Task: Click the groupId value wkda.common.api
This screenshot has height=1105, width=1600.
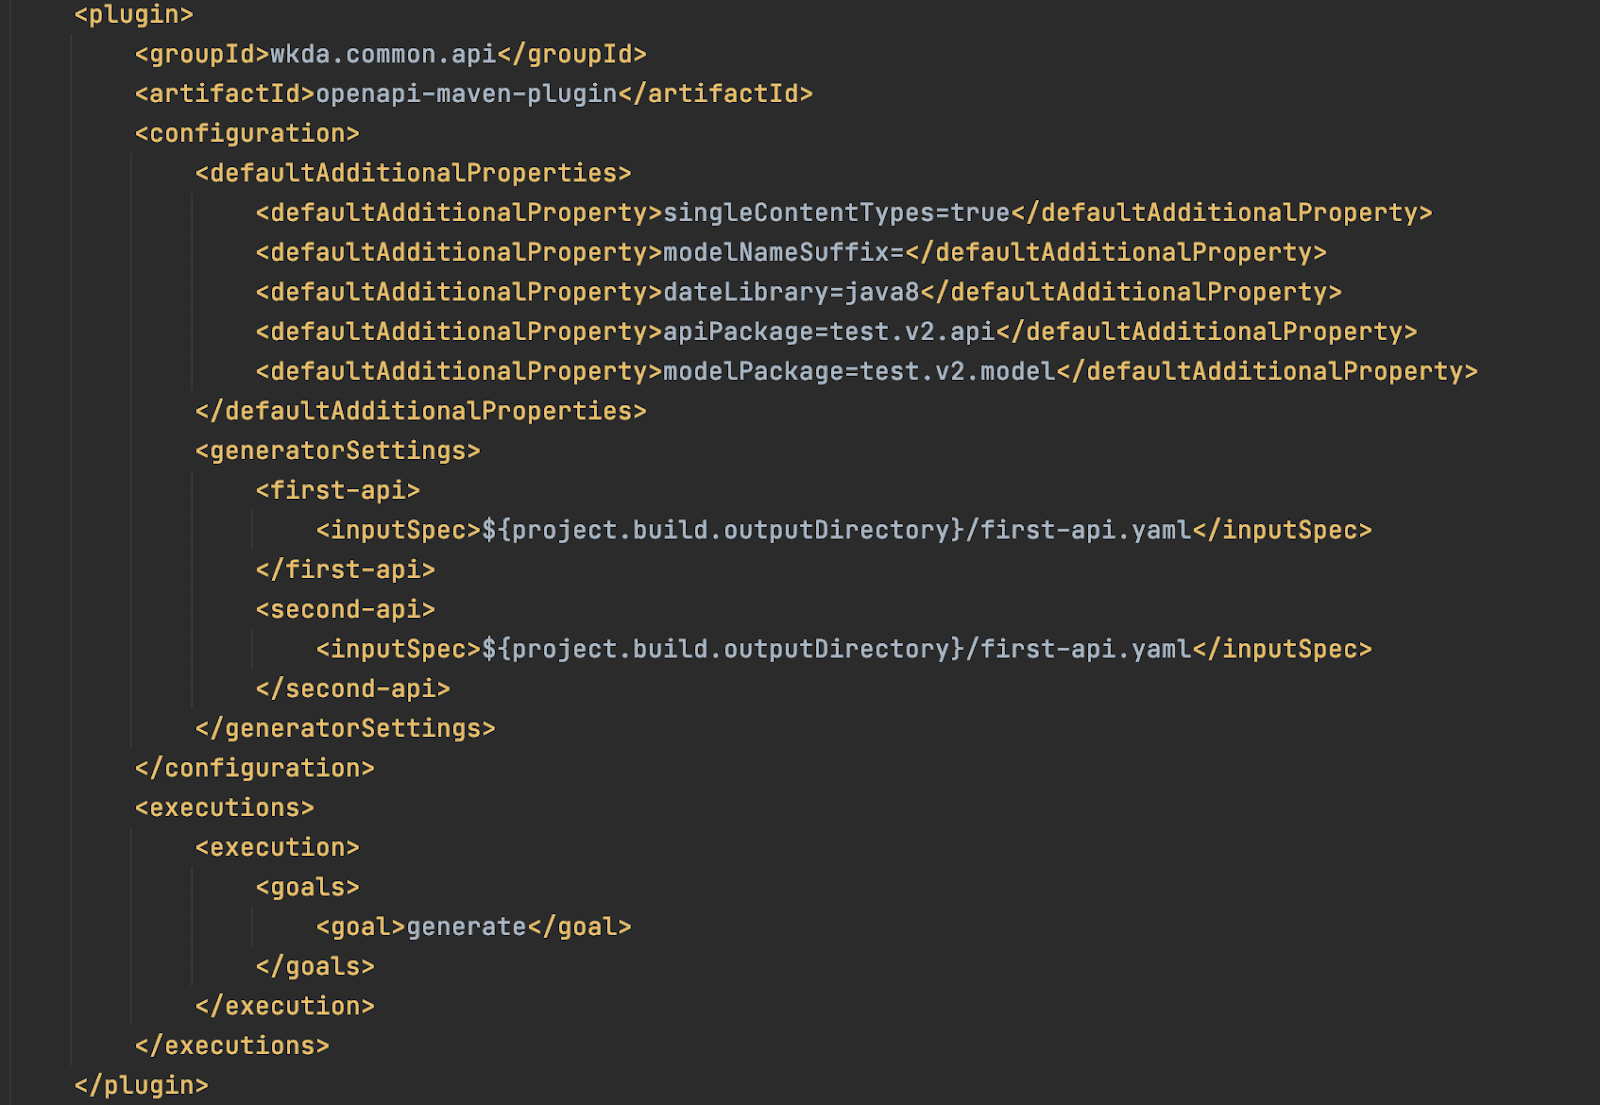Action: click(x=383, y=54)
